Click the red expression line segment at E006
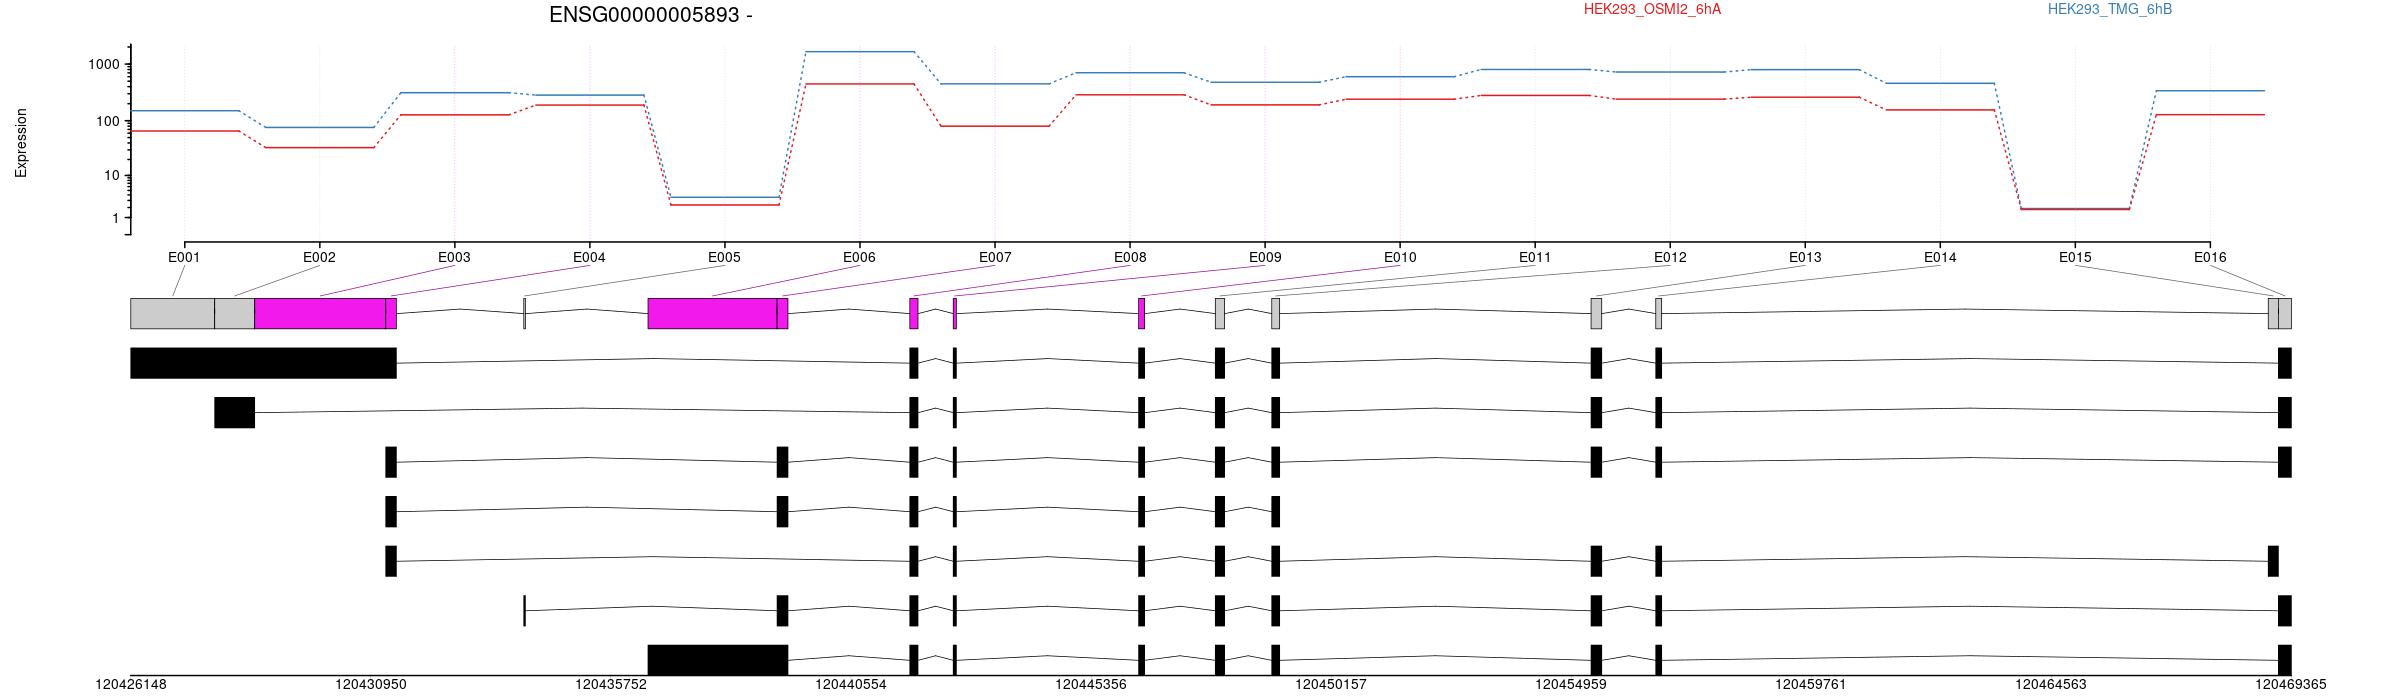The height and width of the screenshot is (700, 2400). (860, 84)
